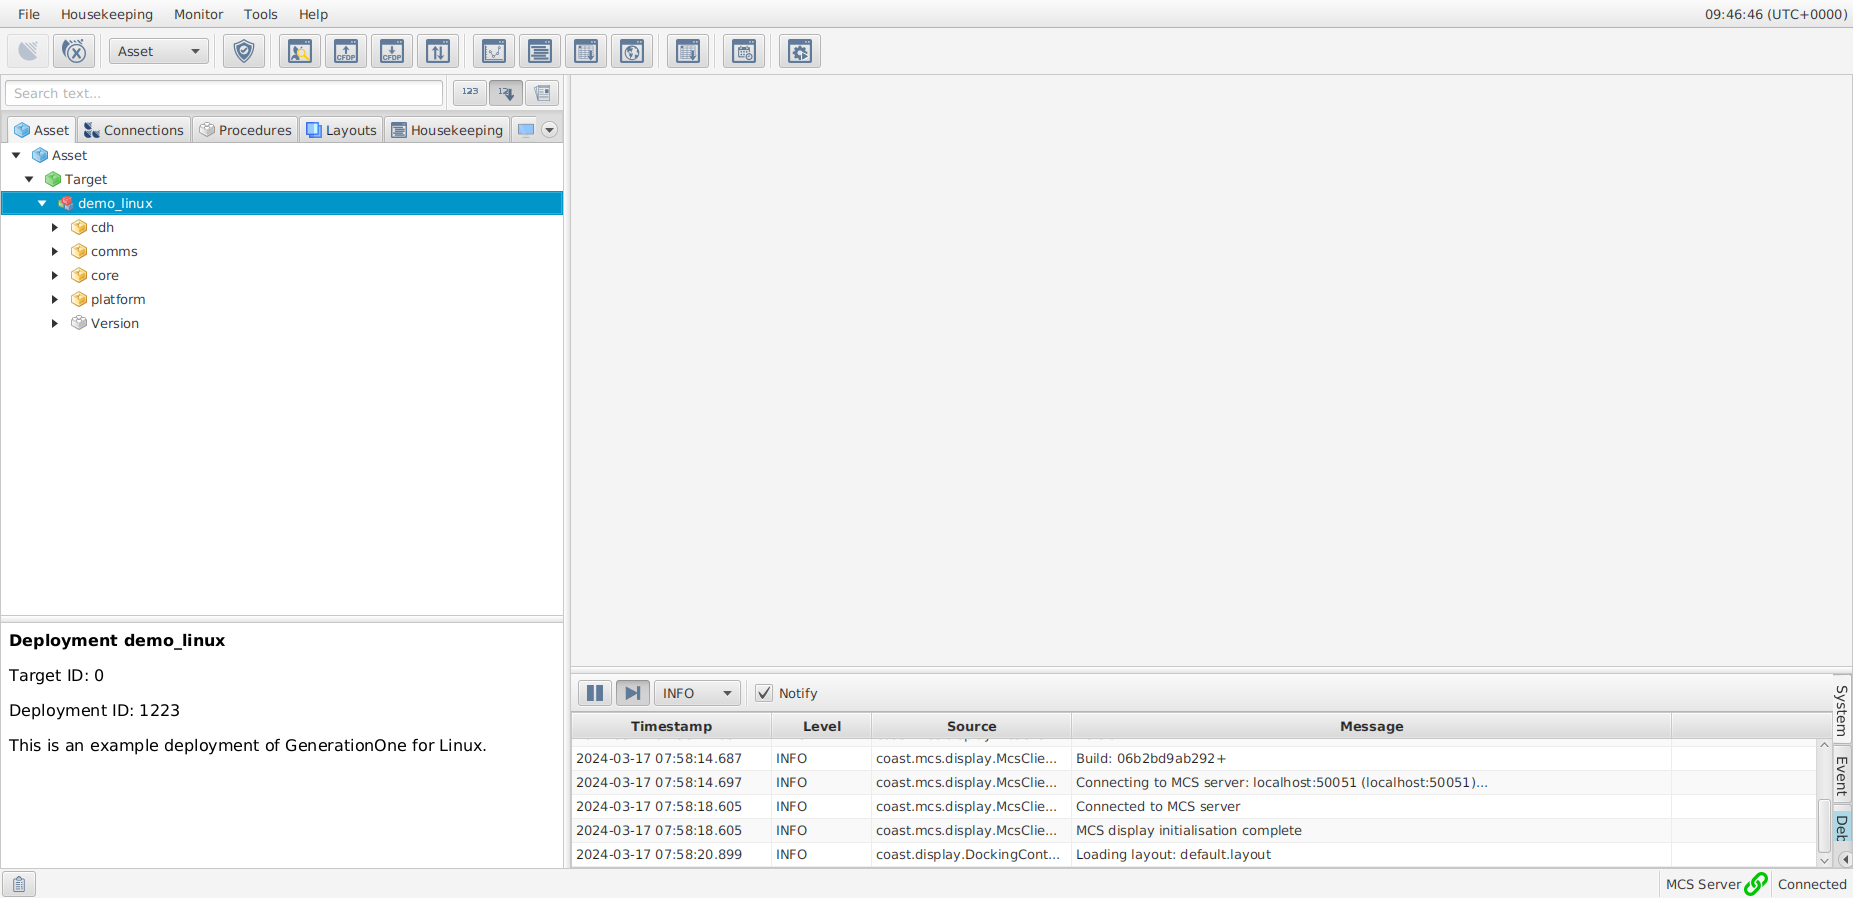
Task: Open the search-person window toolbar icon
Action: point(300,51)
